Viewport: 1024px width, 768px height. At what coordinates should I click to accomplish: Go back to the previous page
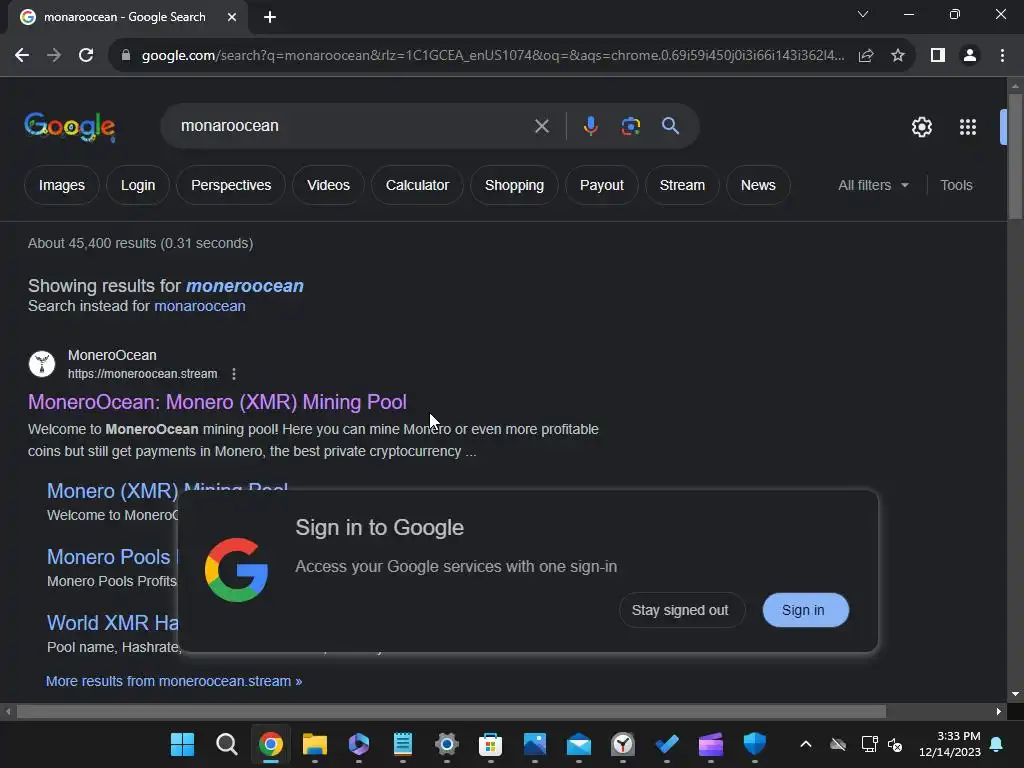point(22,56)
